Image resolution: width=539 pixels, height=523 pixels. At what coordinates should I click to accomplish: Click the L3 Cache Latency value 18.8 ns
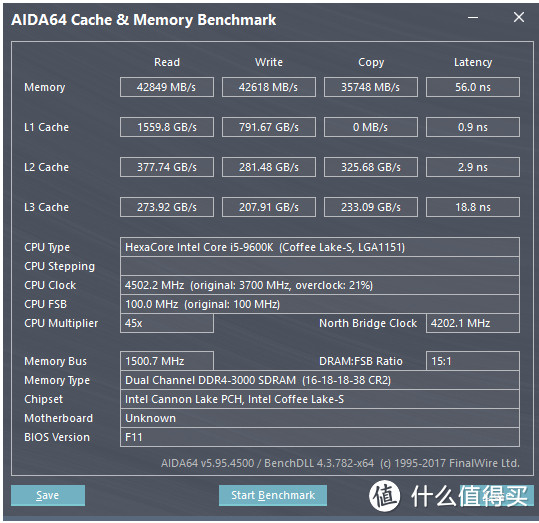point(473,207)
